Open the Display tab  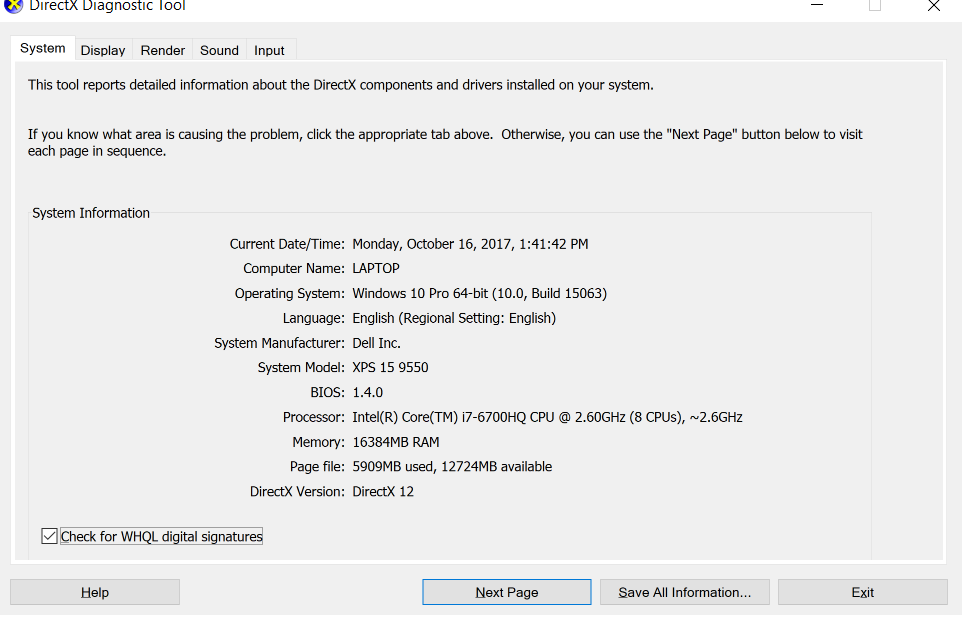(x=103, y=50)
